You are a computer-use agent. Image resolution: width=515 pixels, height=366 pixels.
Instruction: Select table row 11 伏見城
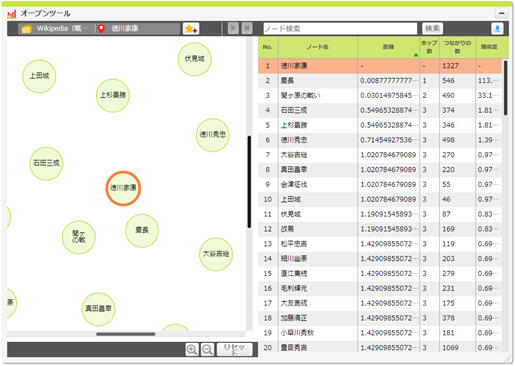click(x=380, y=214)
